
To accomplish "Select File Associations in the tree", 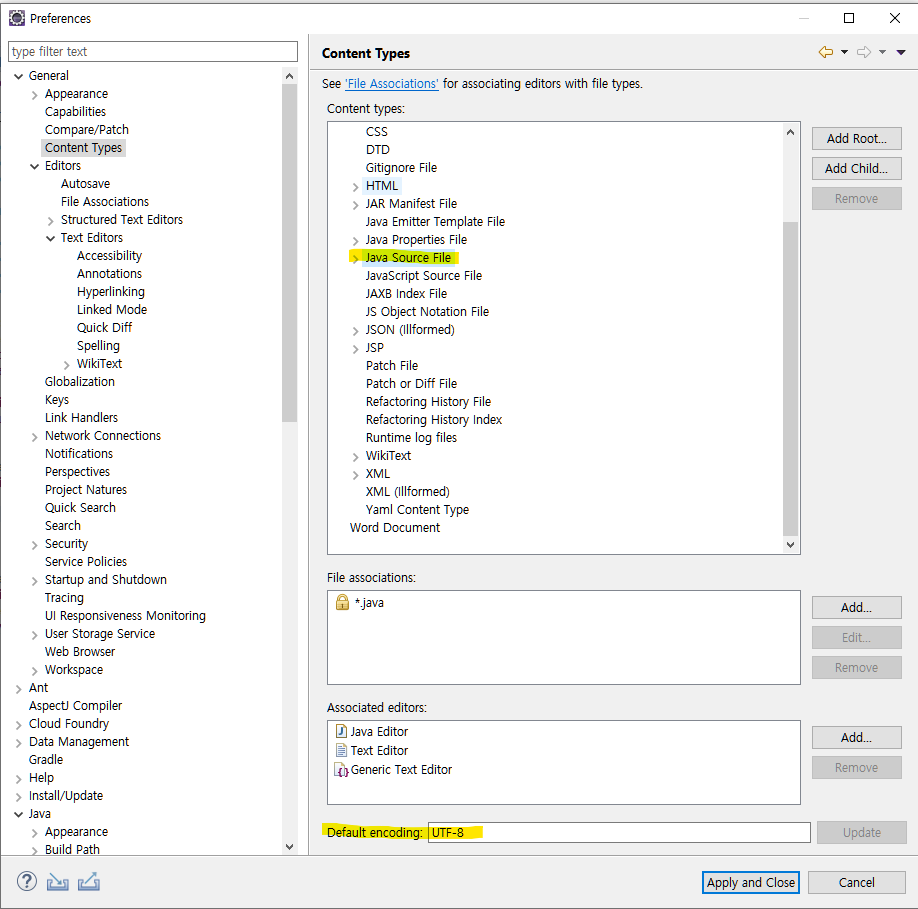I will (x=105, y=201).
